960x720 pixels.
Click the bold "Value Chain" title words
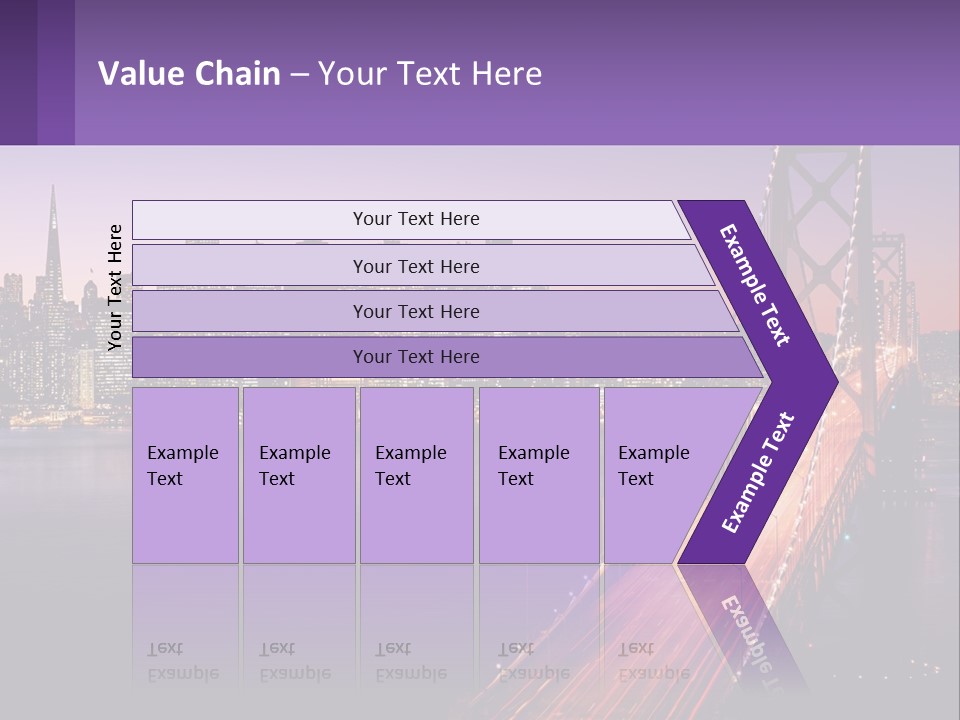click(x=189, y=74)
